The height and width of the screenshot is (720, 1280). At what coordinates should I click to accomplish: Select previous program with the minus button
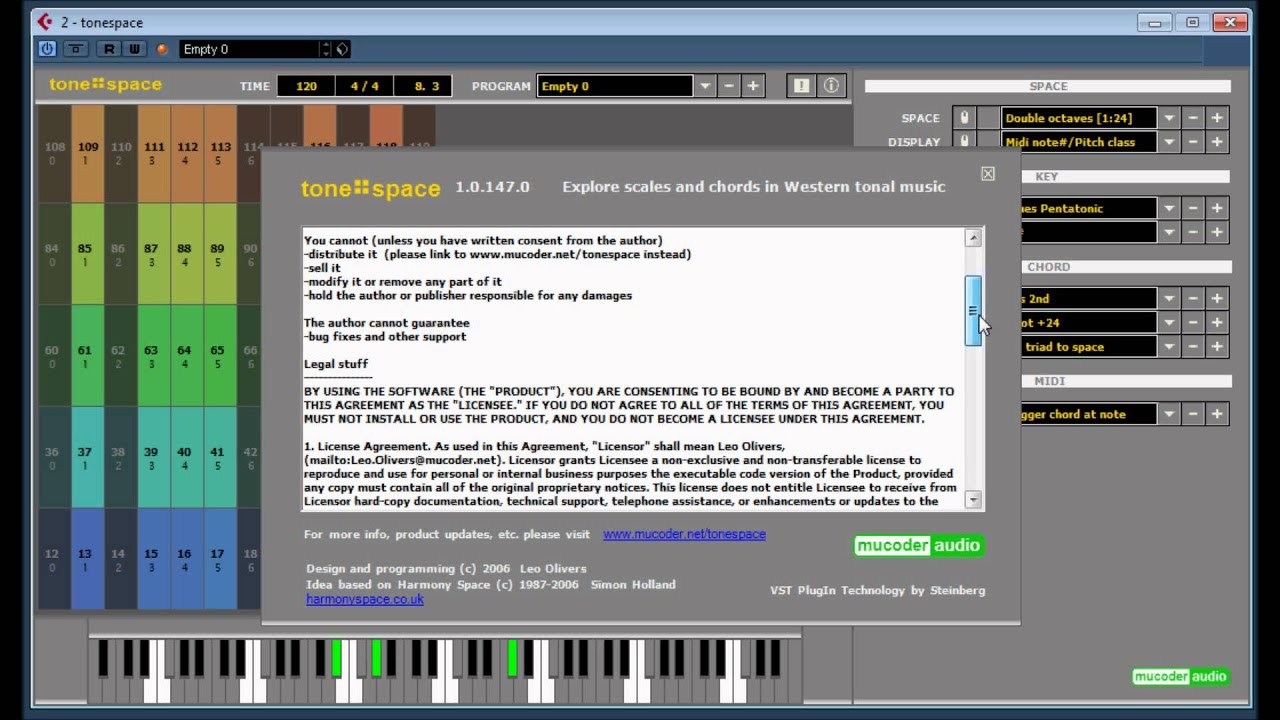(x=729, y=86)
